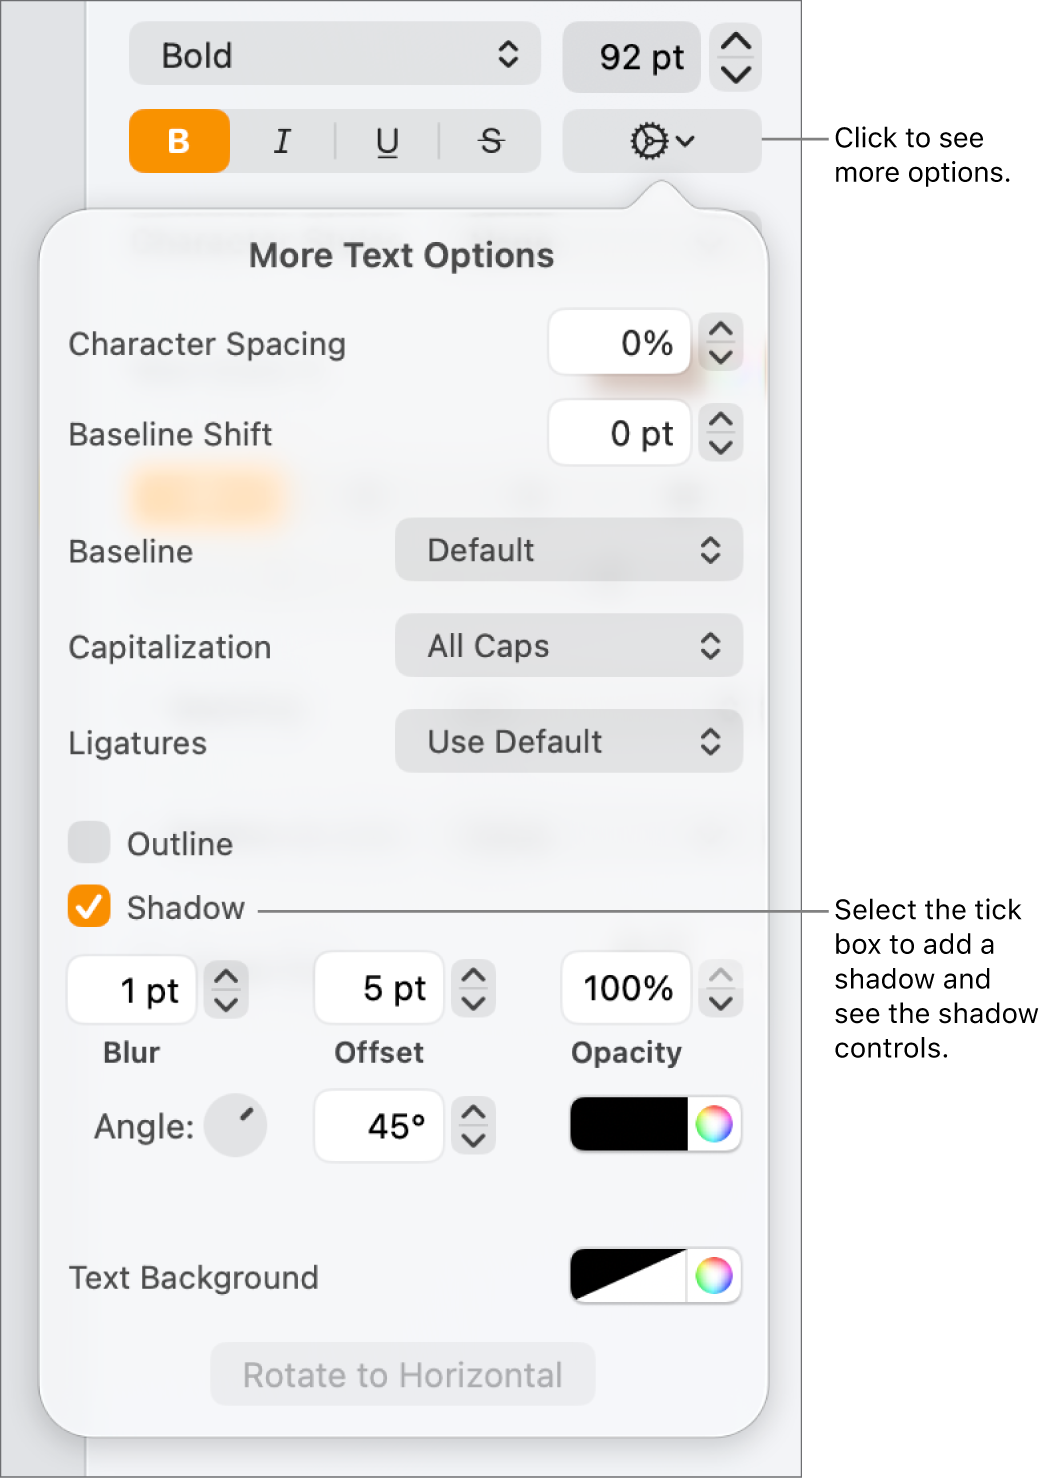The image size is (1056, 1479).
Task: Open advanced options with the gear icon
Action: [660, 141]
